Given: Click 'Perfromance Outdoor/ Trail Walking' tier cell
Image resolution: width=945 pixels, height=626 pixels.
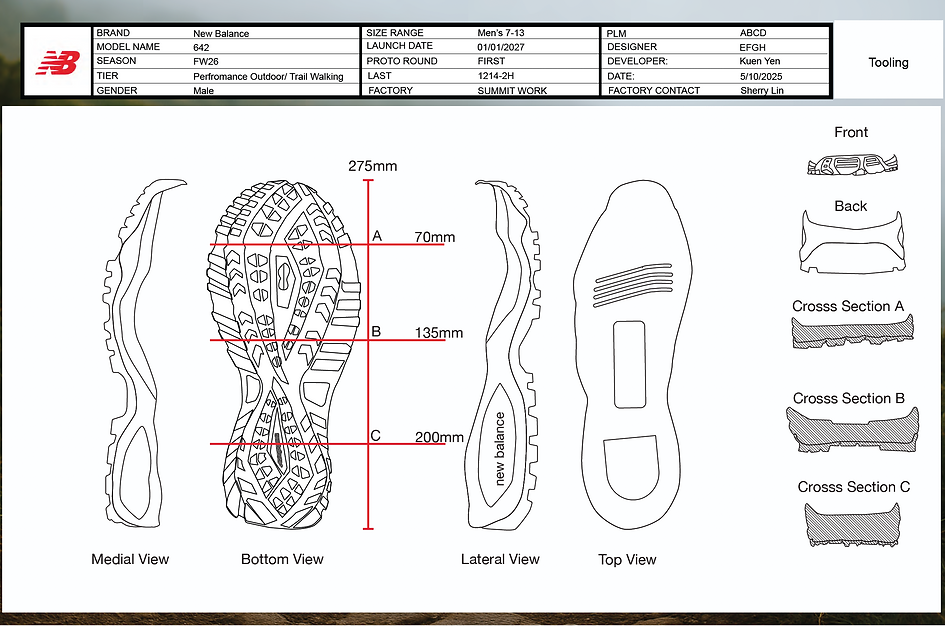Looking at the screenshot, I should click(x=268, y=77).
